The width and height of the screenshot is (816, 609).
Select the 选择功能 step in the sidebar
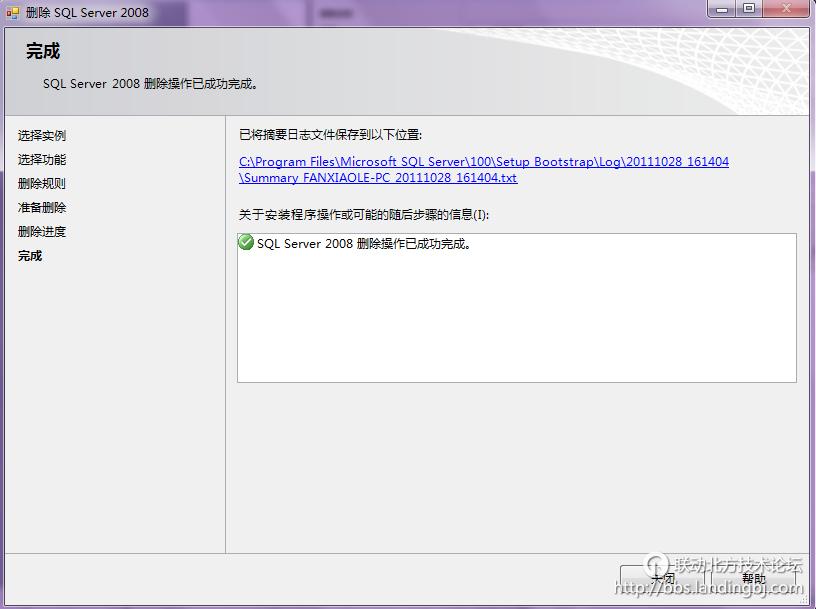point(44,159)
